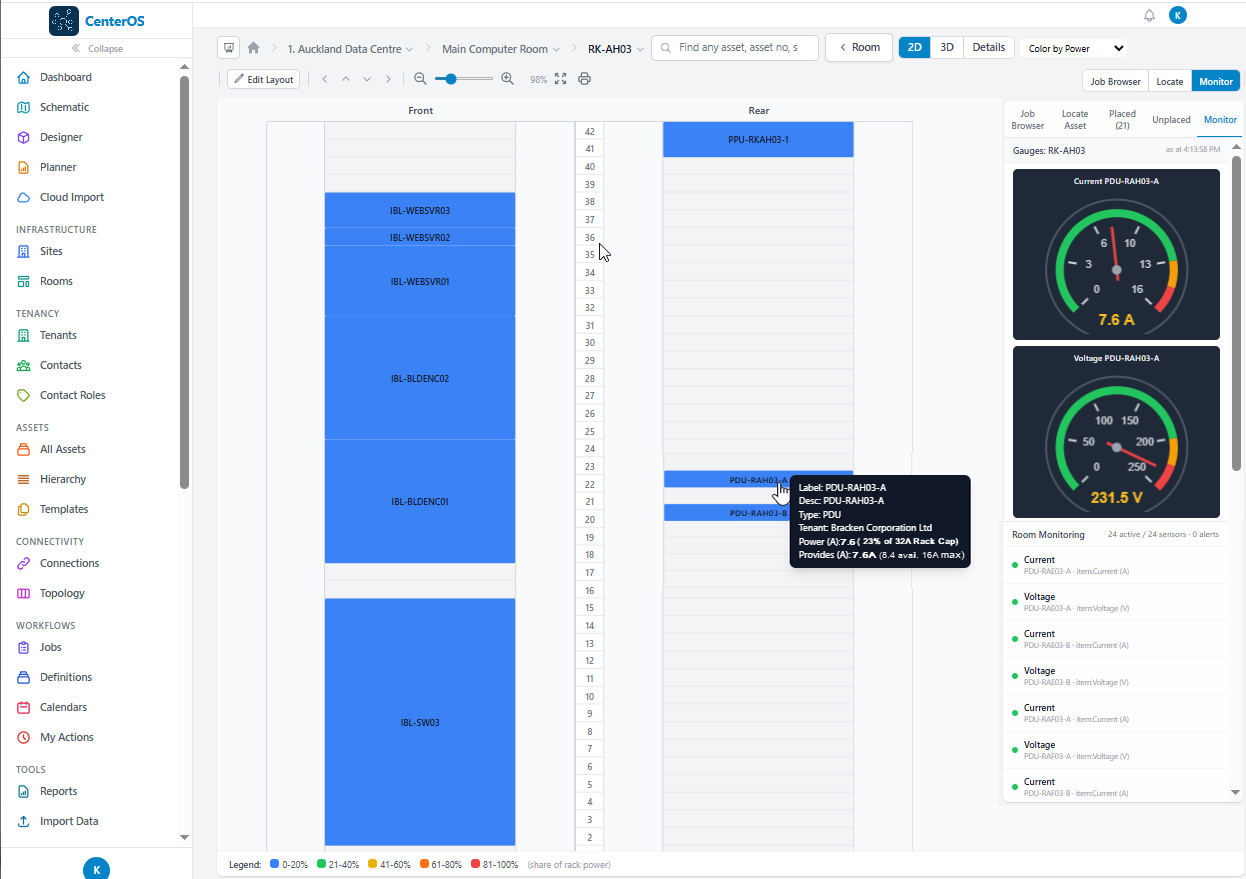Image resolution: width=1246 pixels, height=879 pixels.
Task: Switch the view to 3D mode
Action: coord(947,48)
